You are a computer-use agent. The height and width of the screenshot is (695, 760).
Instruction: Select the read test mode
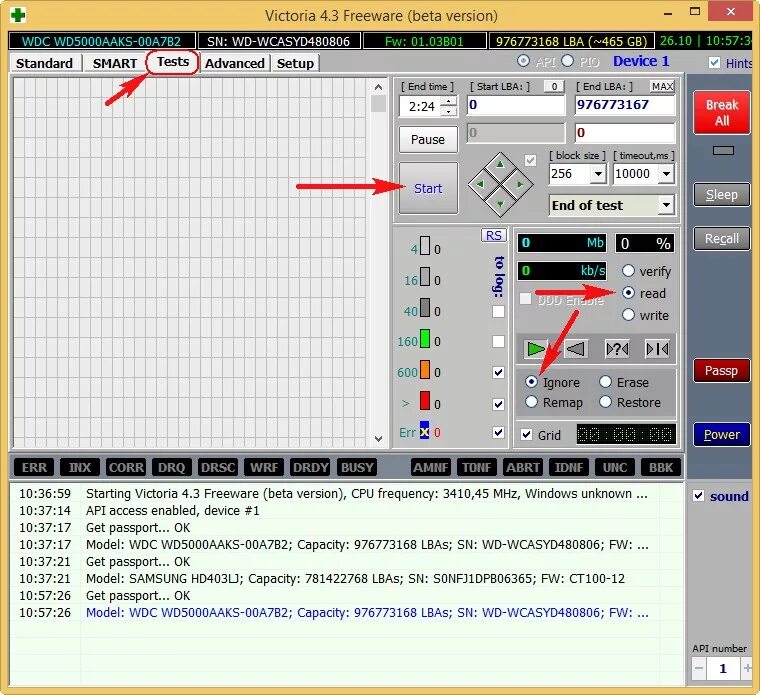pos(628,293)
